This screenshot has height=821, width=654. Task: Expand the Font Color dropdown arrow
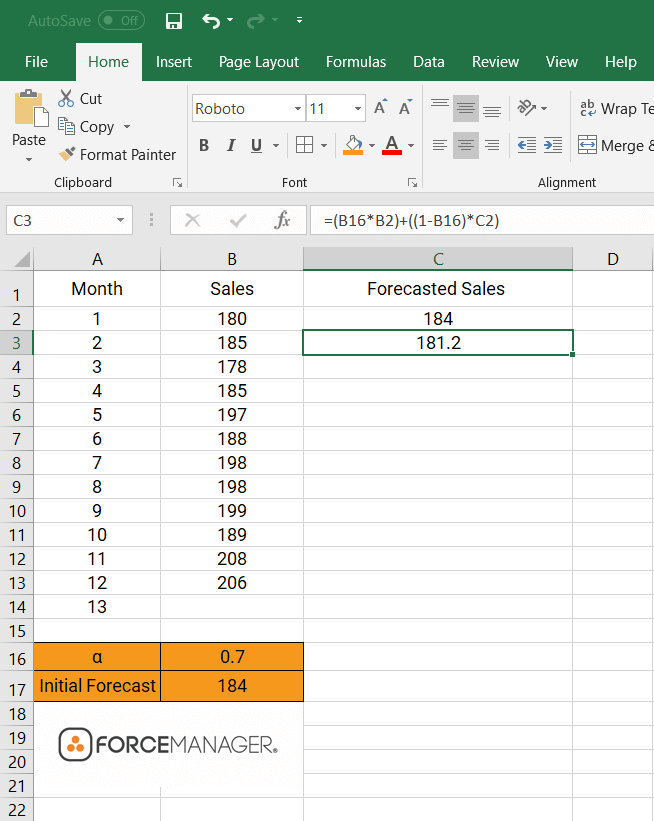coord(411,145)
